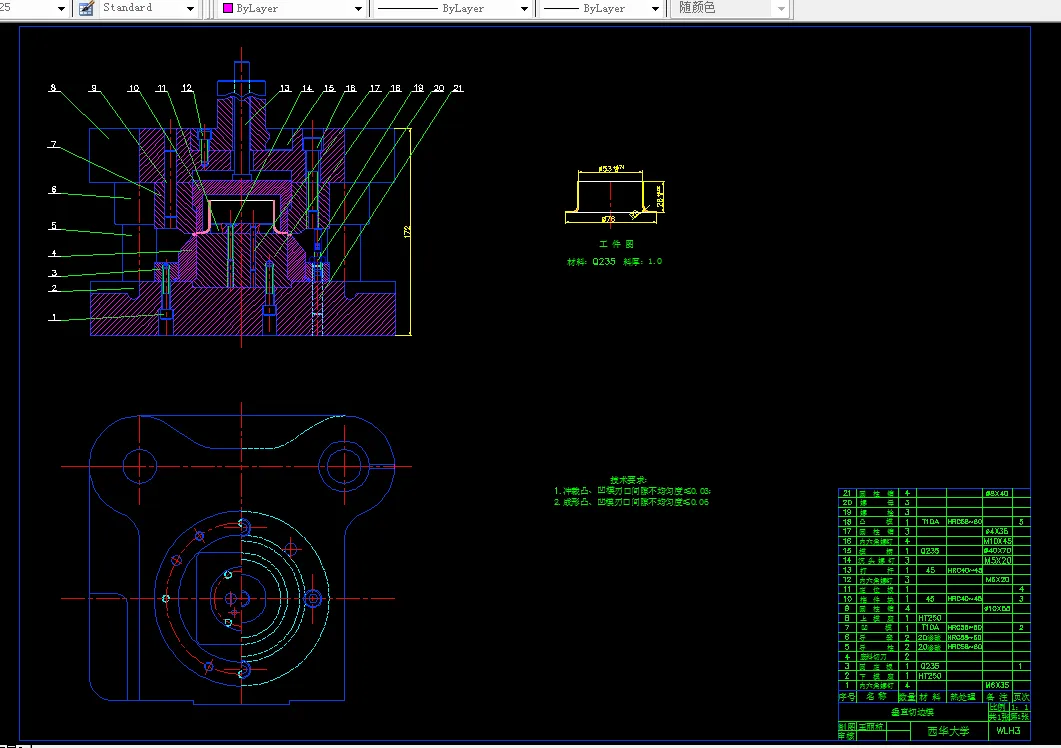
Task: Select technical requirement line 2 text
Action: pyautogui.click(x=631, y=502)
